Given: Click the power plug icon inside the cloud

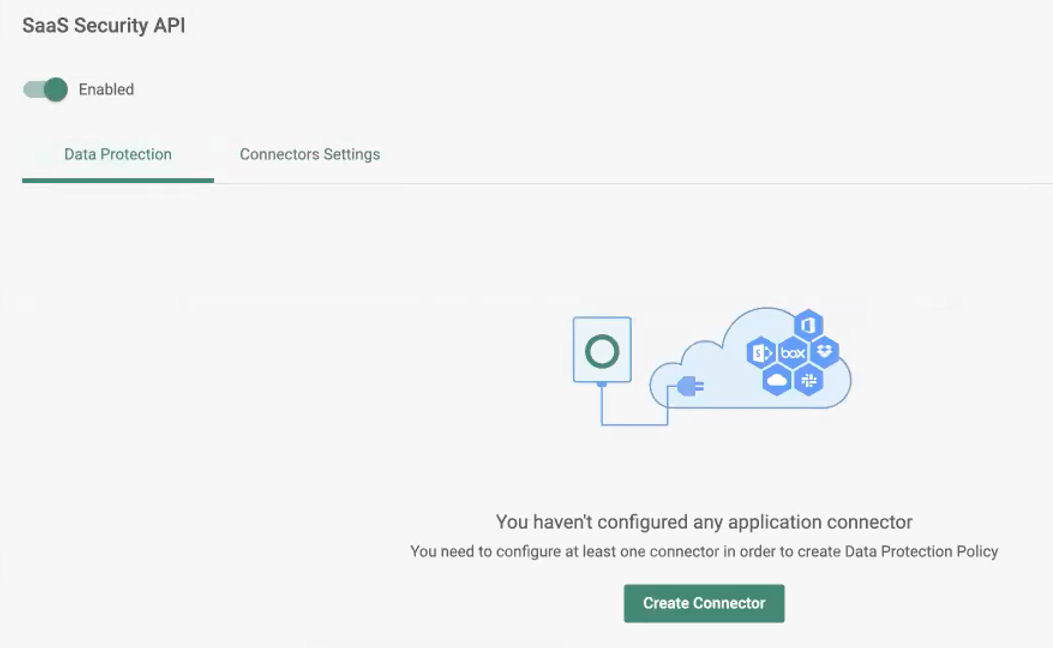Looking at the screenshot, I should point(688,384).
